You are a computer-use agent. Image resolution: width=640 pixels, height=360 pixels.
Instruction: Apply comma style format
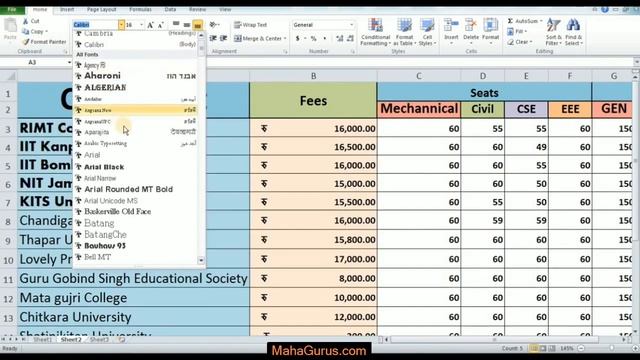(324, 38)
